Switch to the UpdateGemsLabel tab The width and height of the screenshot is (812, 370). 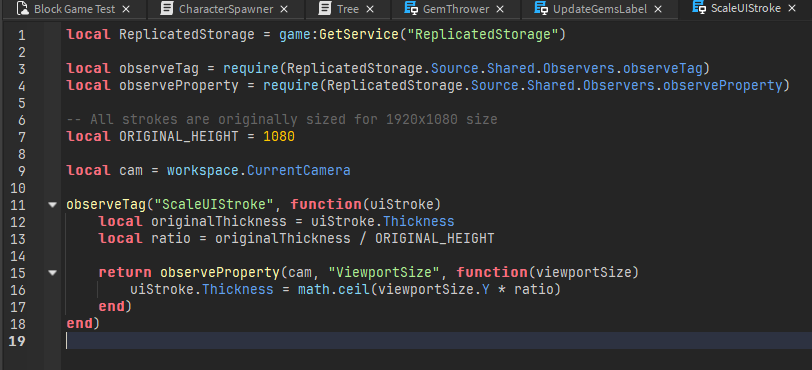[x=599, y=9]
